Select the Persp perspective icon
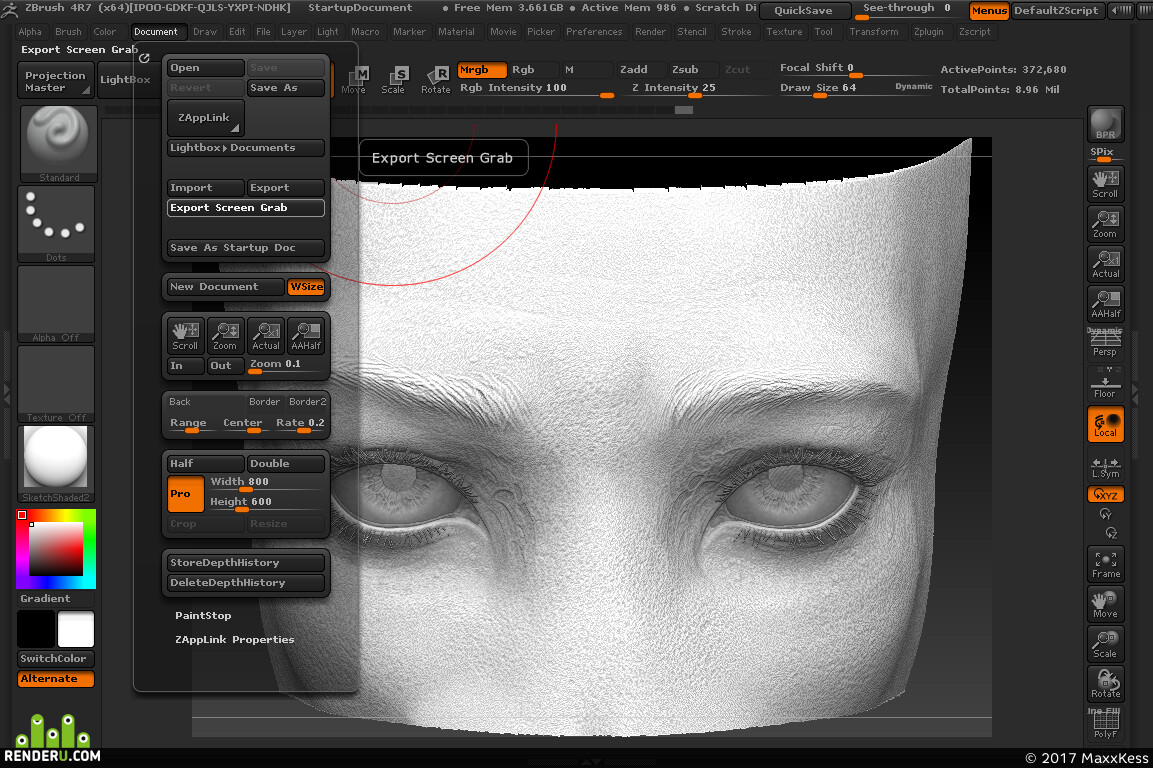The image size is (1153, 768). pyautogui.click(x=1105, y=343)
